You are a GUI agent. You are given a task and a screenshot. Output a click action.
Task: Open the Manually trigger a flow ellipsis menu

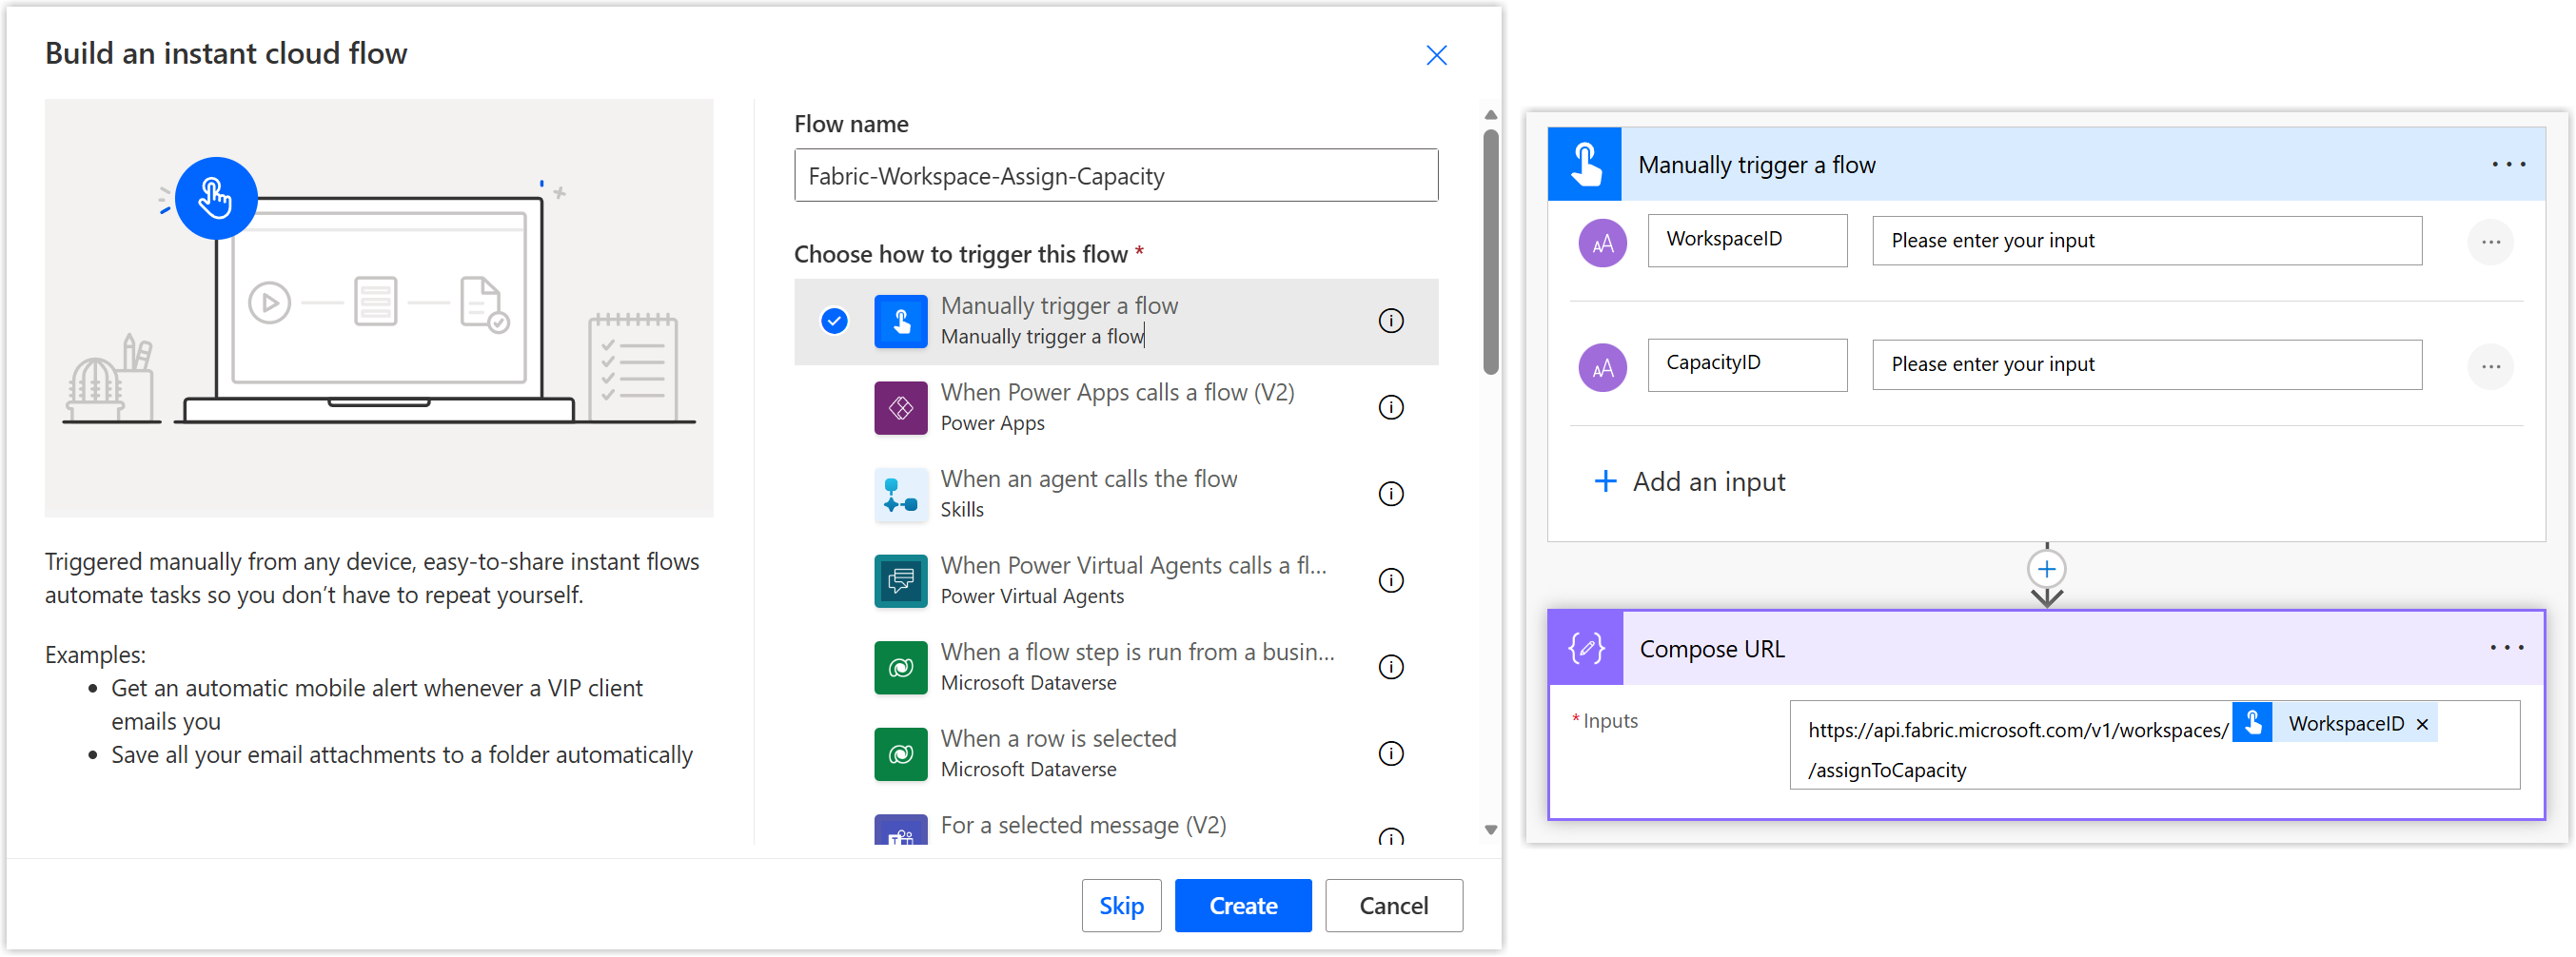pyautogui.click(x=2508, y=164)
